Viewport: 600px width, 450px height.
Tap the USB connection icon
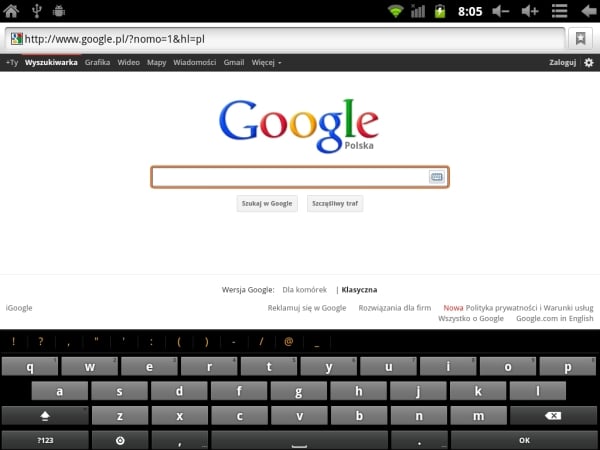pyautogui.click(x=37, y=11)
